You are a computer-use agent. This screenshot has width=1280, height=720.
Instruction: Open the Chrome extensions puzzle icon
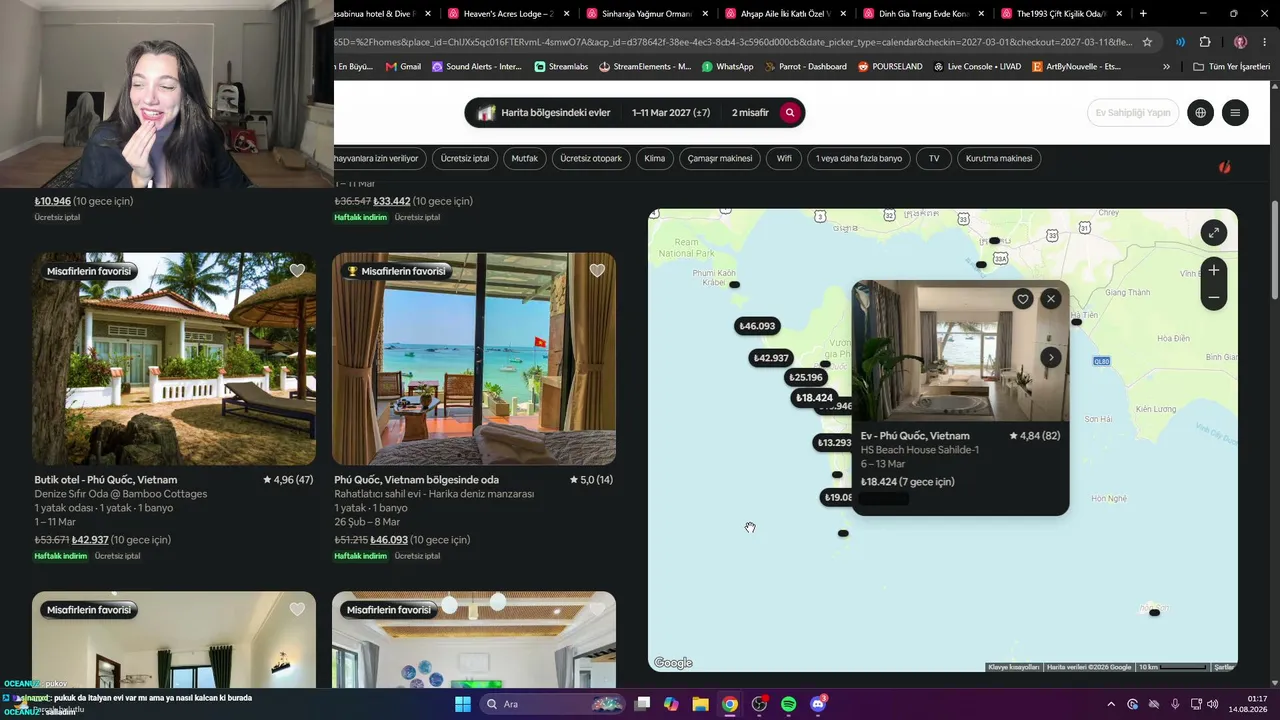(1205, 42)
